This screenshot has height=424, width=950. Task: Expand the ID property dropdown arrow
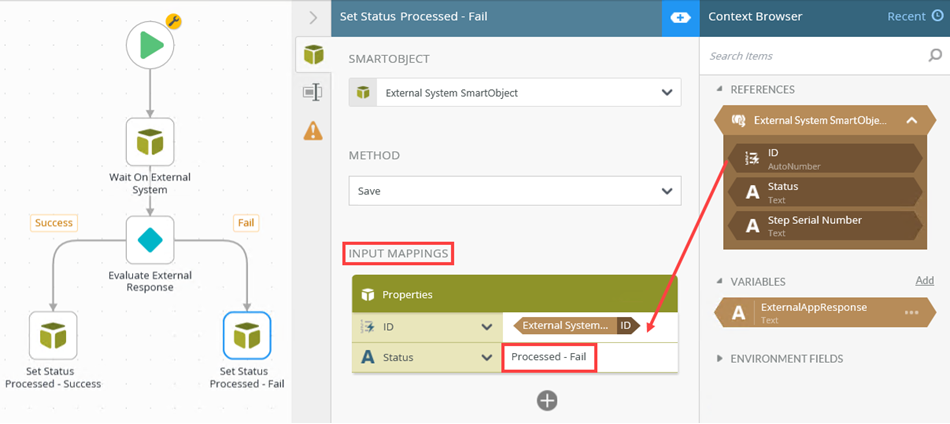(x=487, y=326)
